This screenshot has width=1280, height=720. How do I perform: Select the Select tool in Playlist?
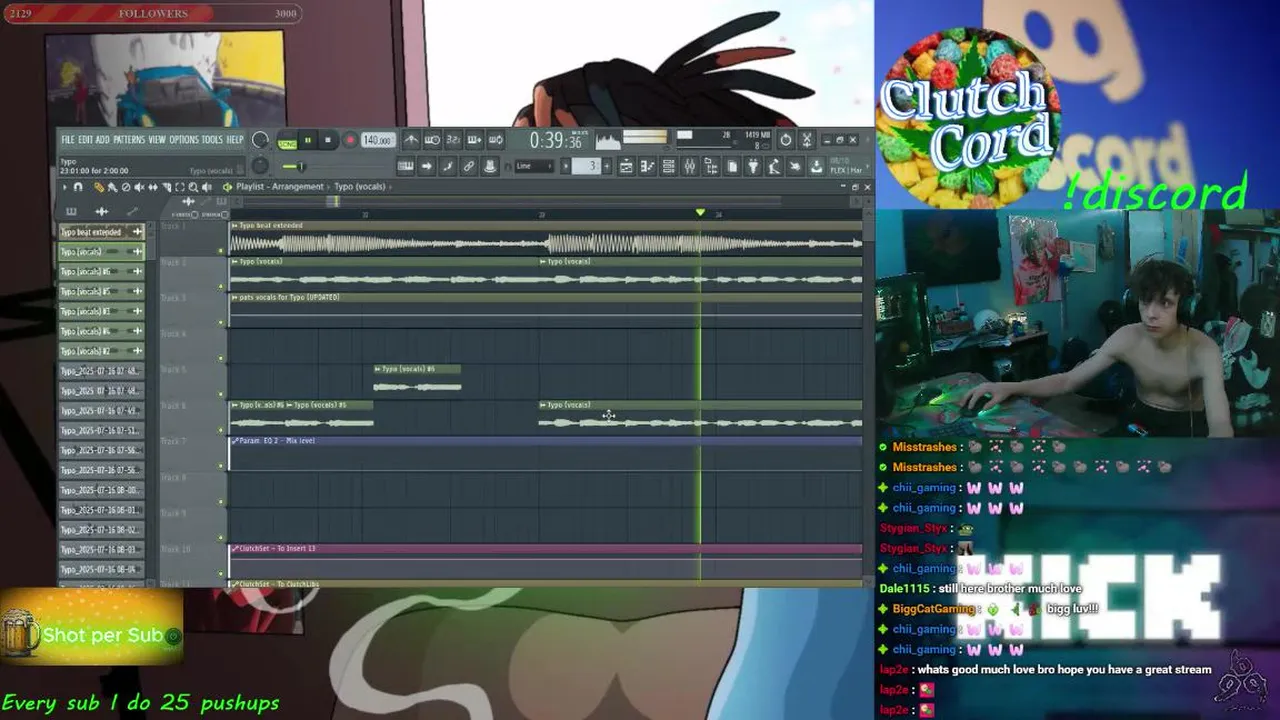click(x=180, y=187)
